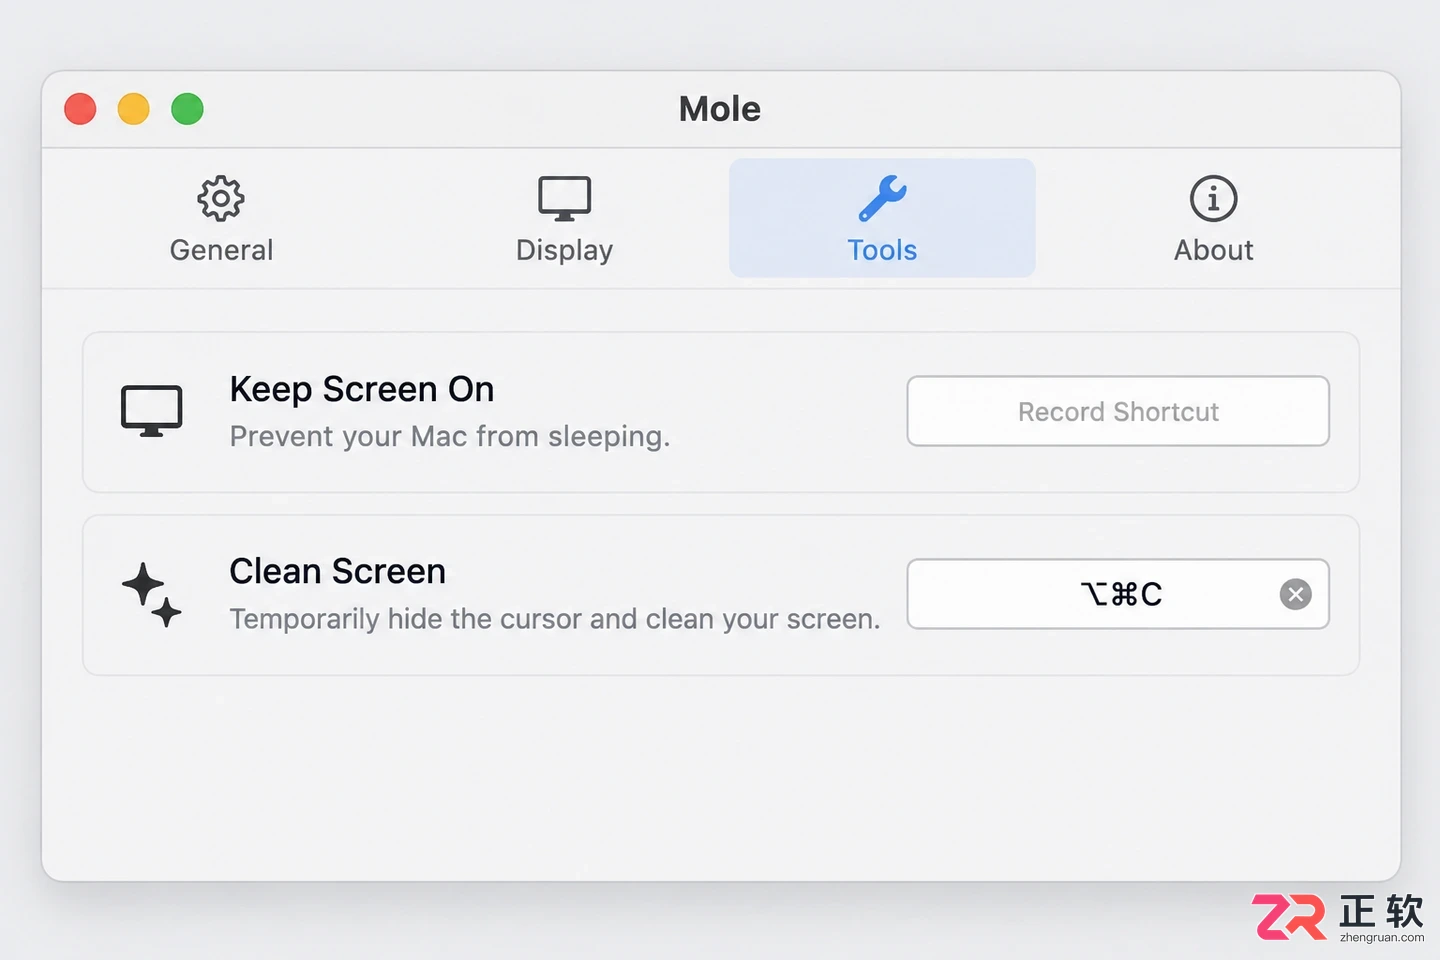1440x960 pixels.
Task: Open the About info circle icon
Action: (x=1213, y=198)
